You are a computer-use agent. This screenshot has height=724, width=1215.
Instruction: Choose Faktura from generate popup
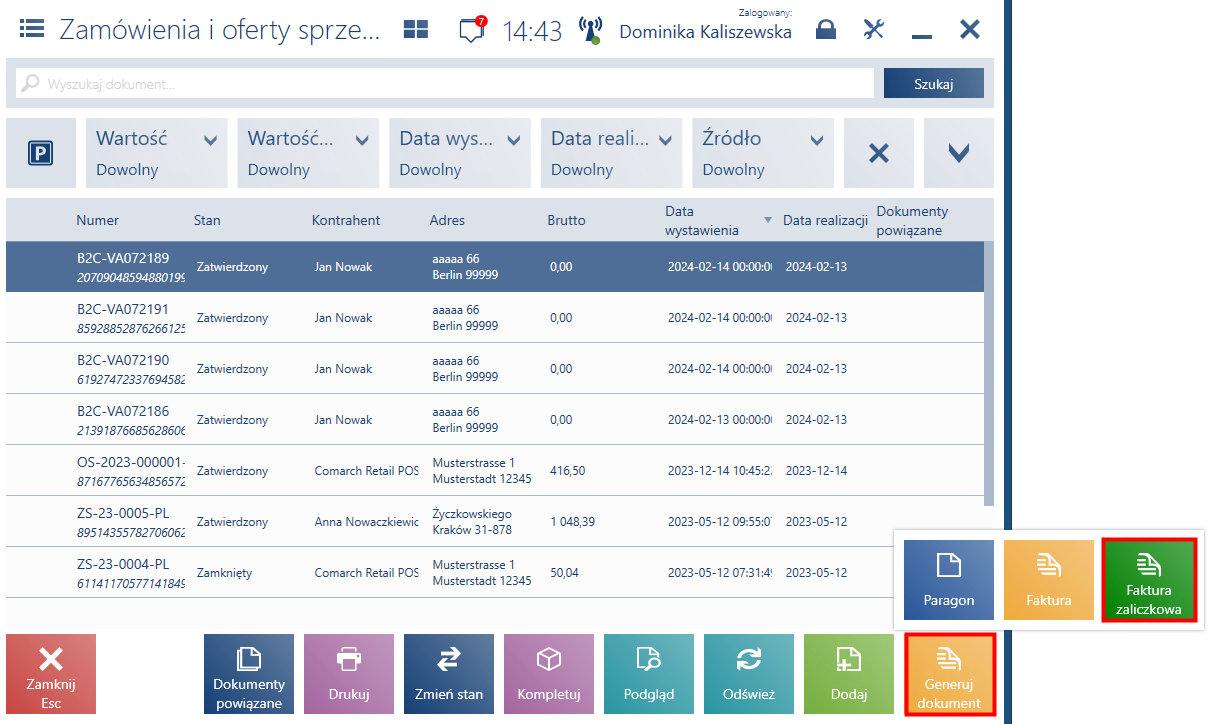1049,581
